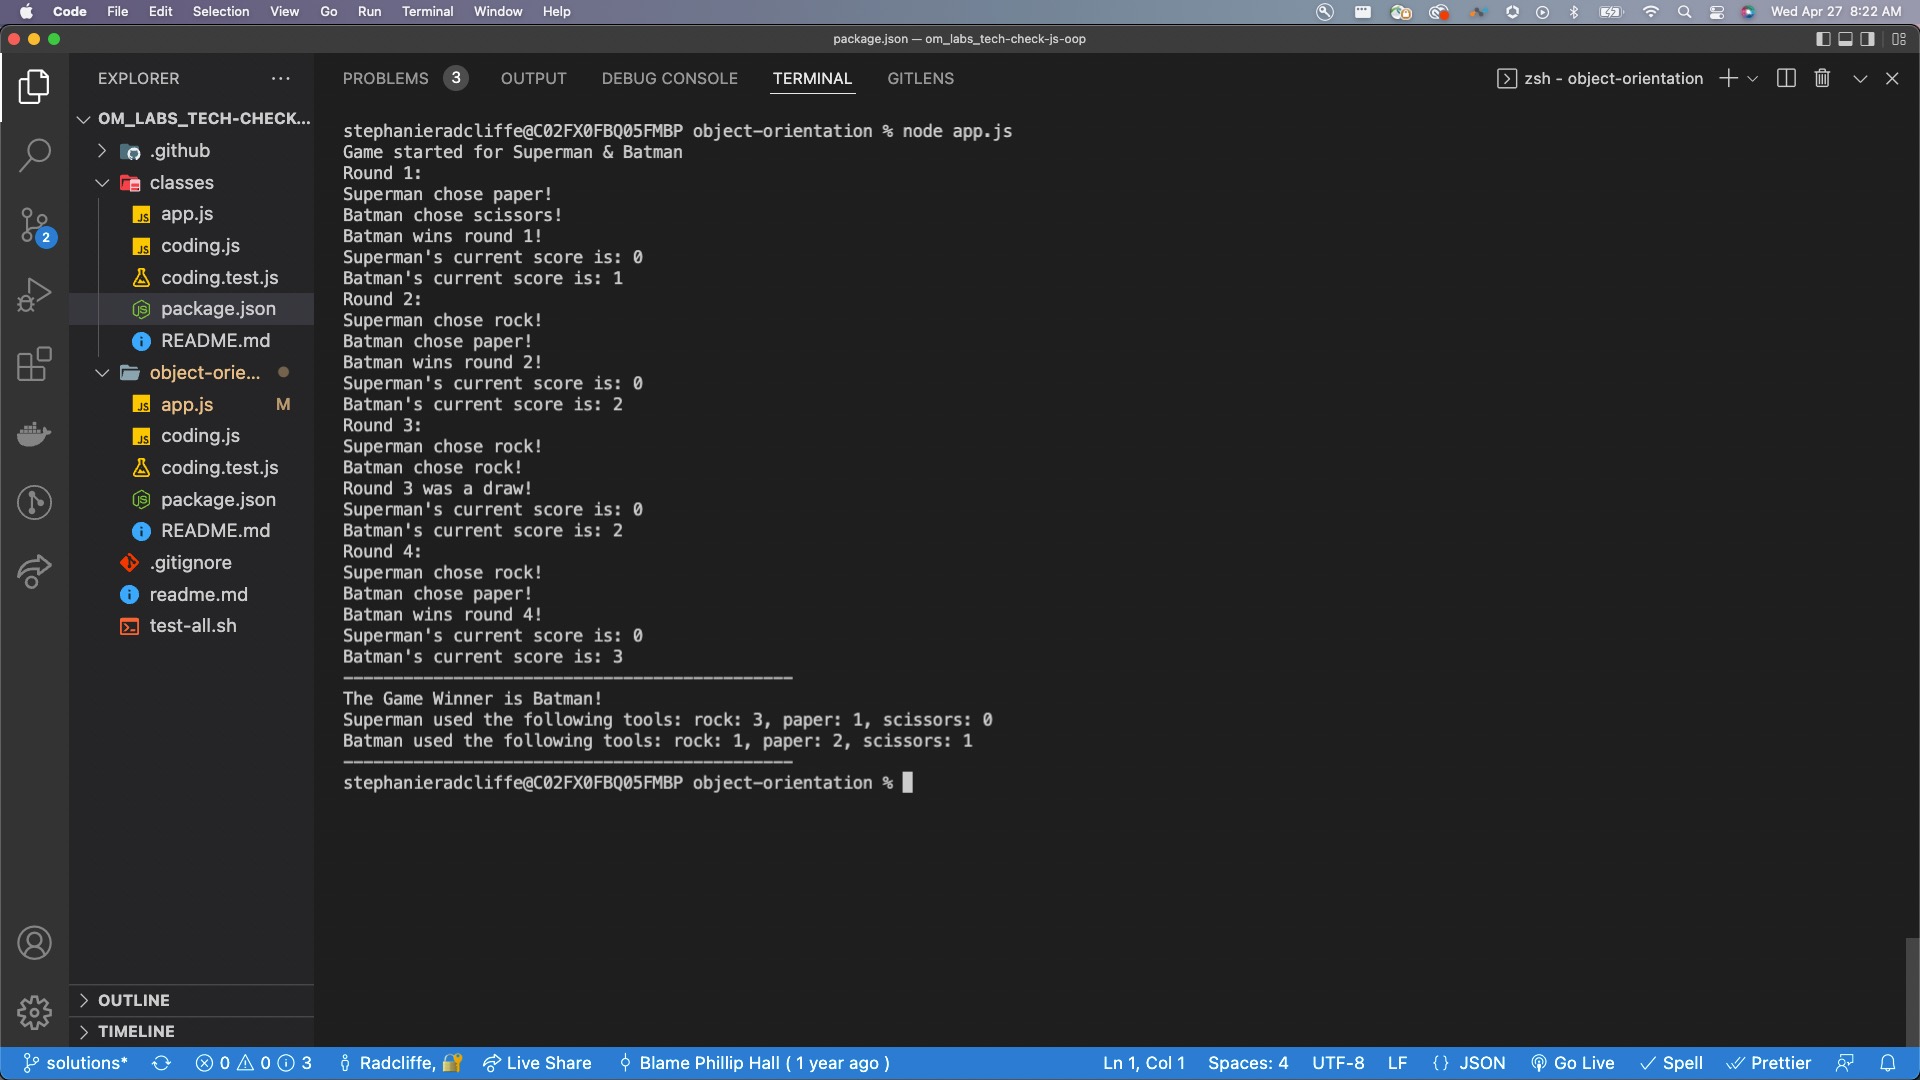Toggle bottom panel visibility
The image size is (1920, 1080).
point(1845,39)
